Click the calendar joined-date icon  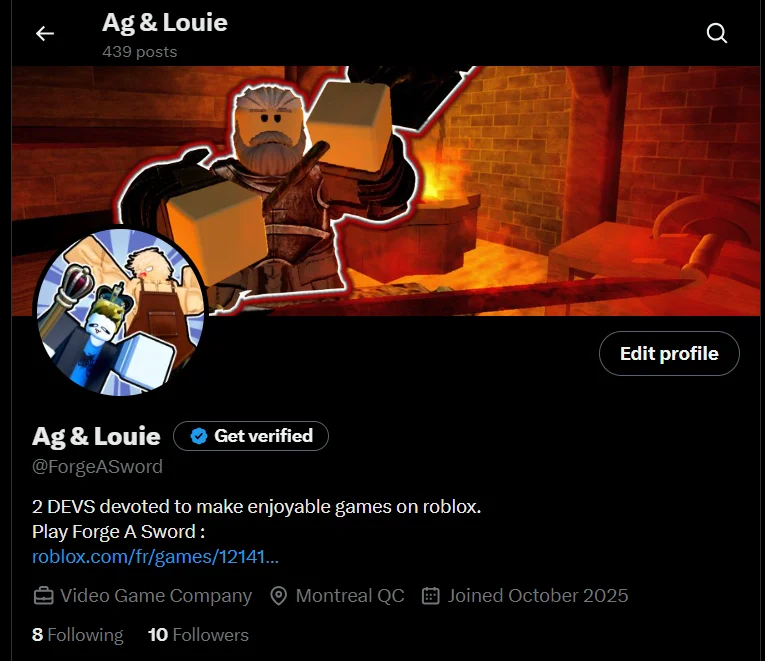pos(430,596)
